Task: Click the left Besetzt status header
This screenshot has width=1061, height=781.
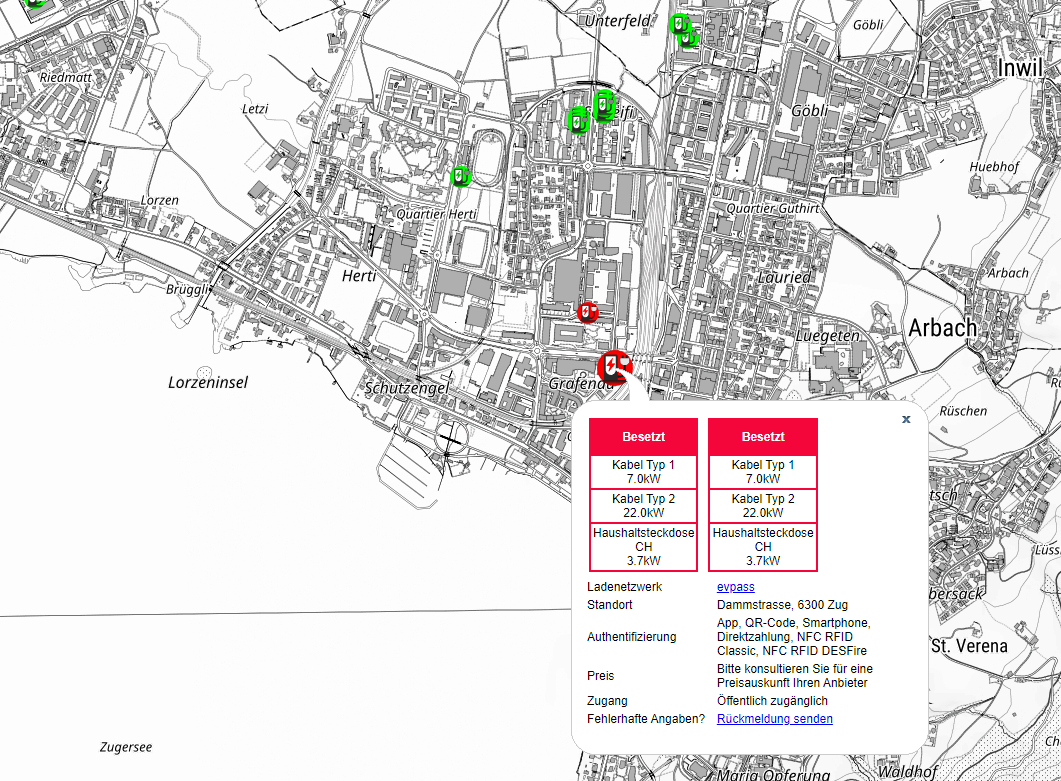Action: [x=643, y=437]
